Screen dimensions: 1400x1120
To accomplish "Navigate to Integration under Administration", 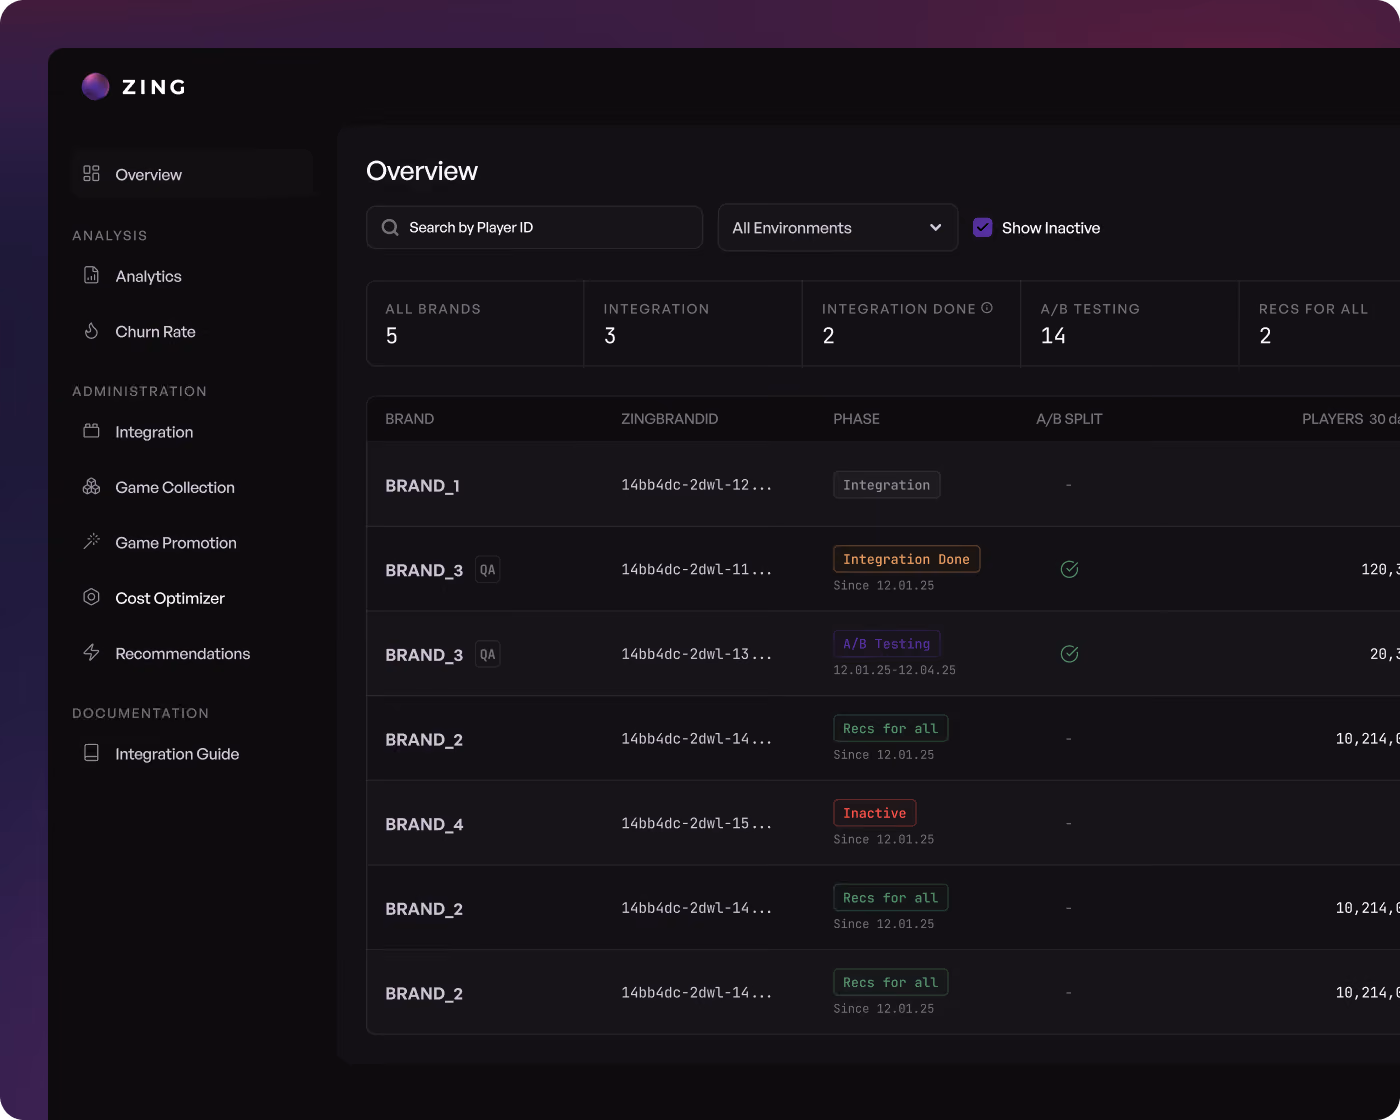I will pyautogui.click(x=154, y=432).
